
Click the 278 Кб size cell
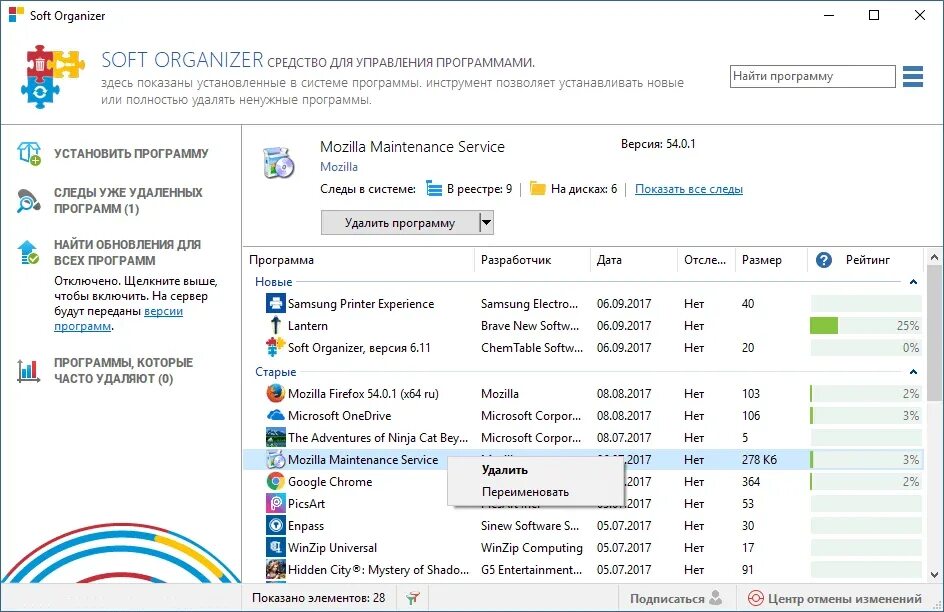(x=759, y=460)
